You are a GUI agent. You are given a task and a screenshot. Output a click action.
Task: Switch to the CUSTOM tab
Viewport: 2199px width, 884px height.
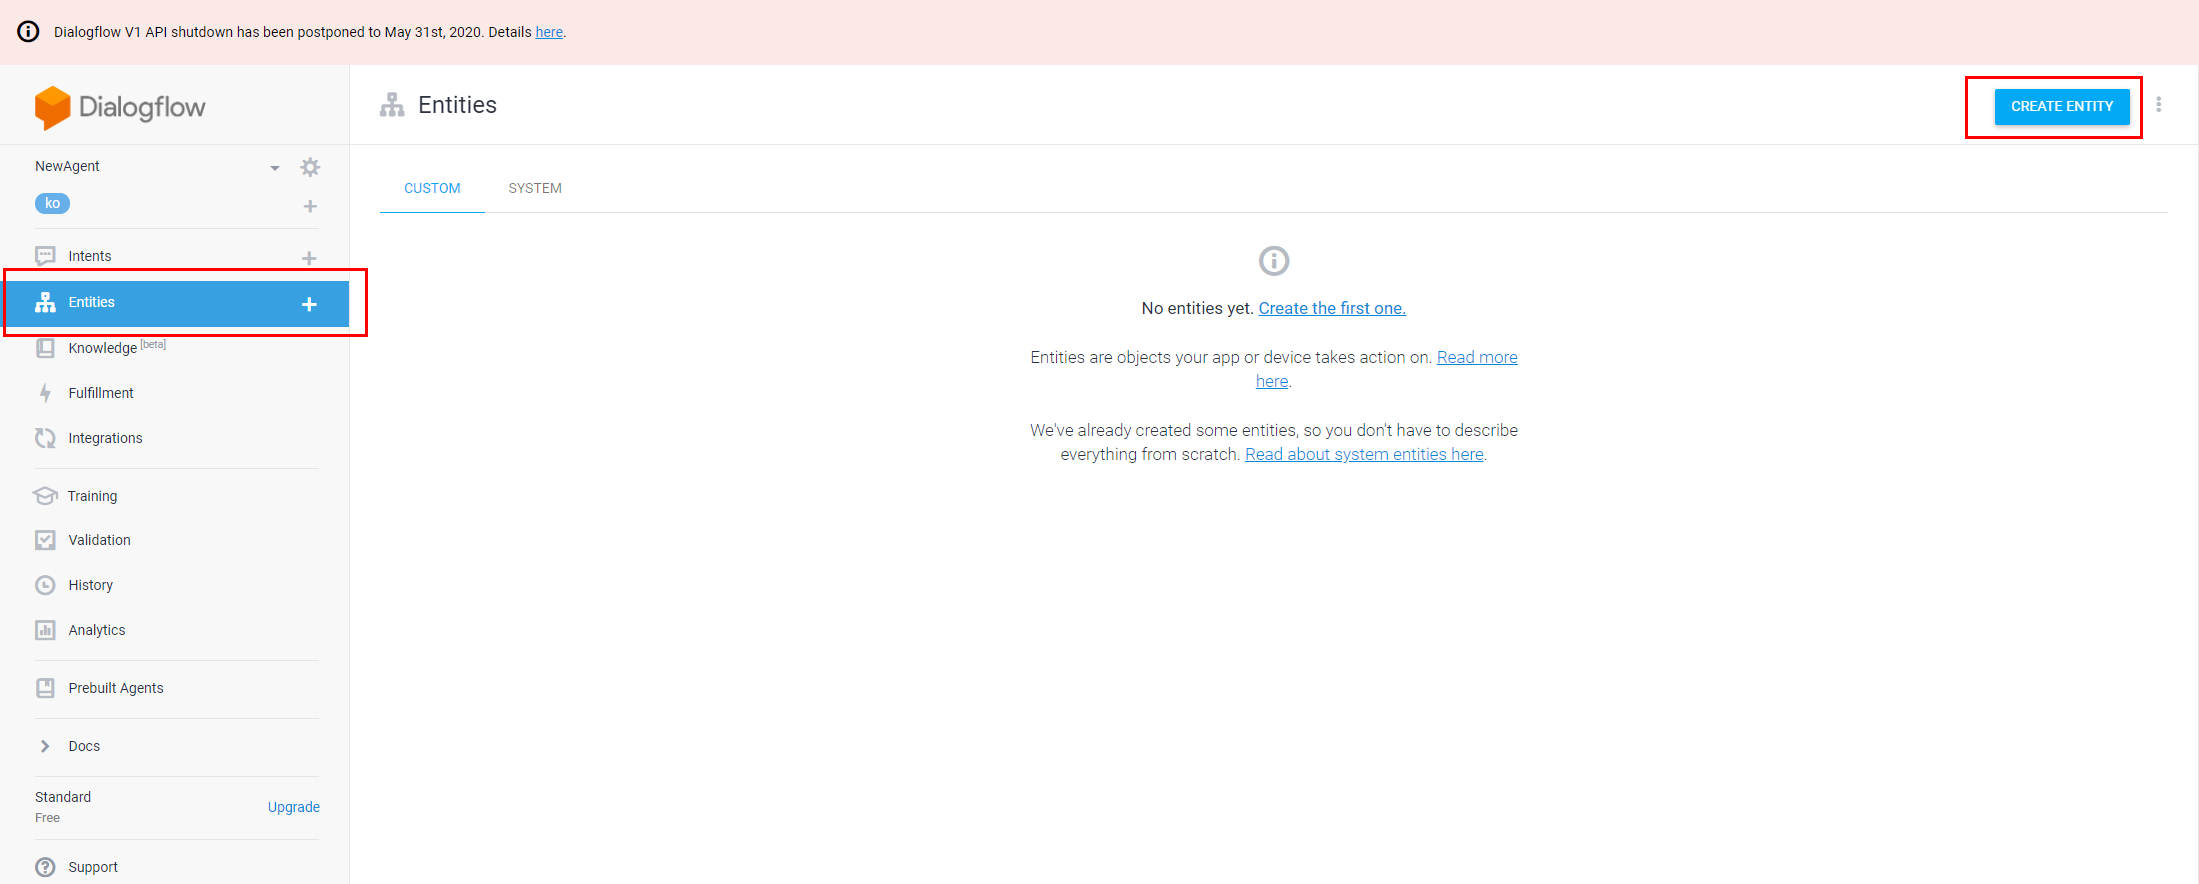(x=432, y=188)
